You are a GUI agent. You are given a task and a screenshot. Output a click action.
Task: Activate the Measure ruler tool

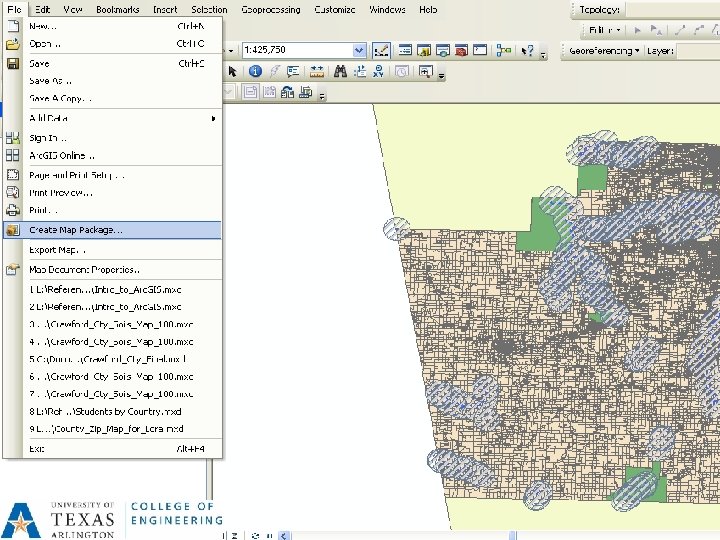tap(317, 71)
